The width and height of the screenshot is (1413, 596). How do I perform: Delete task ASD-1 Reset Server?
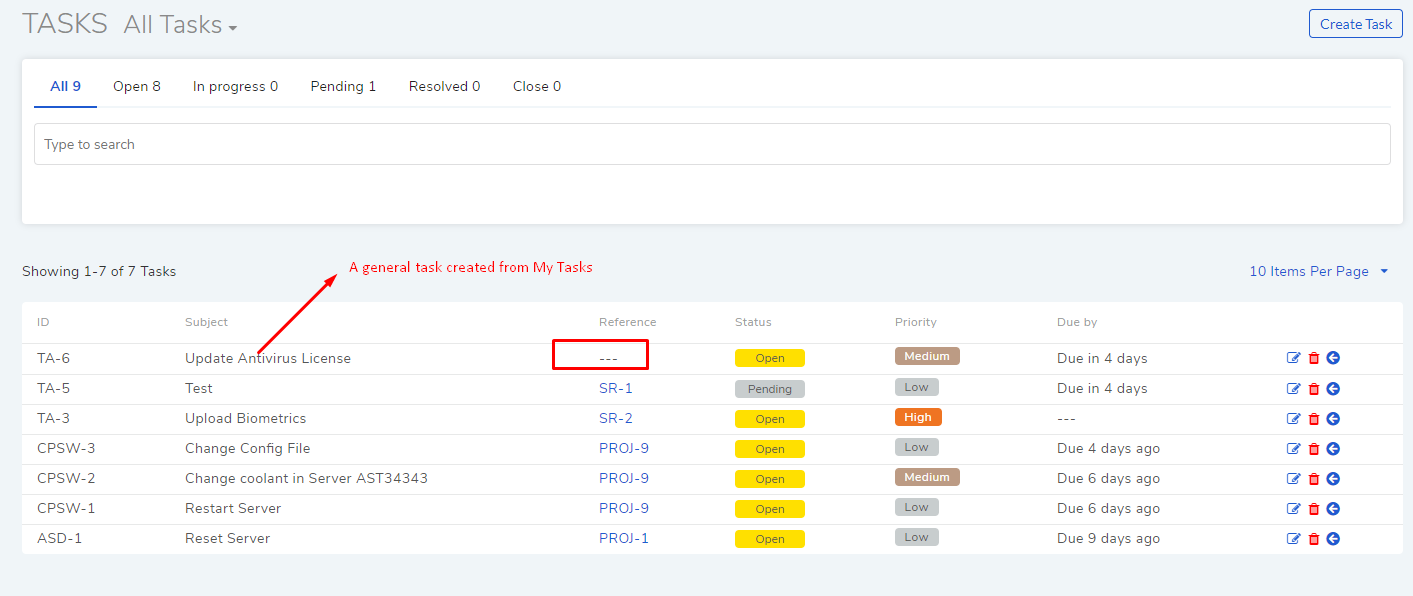coord(1314,538)
